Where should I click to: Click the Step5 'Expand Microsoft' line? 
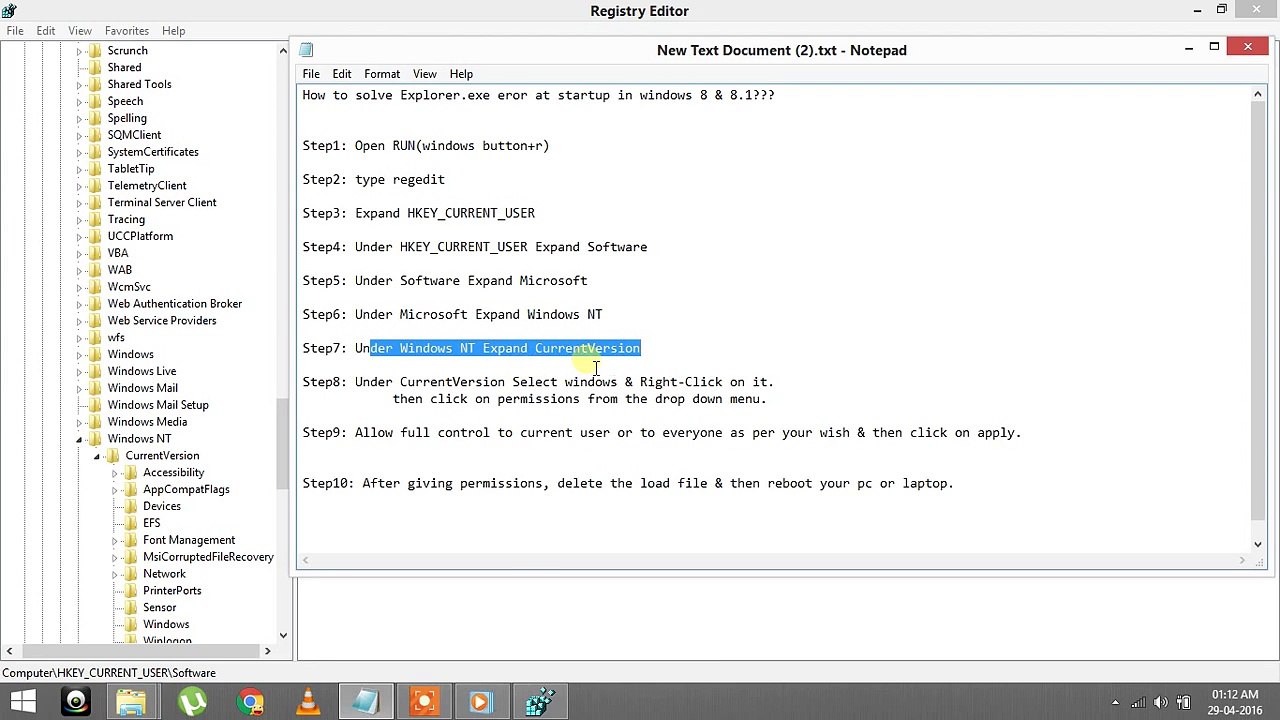445,281
